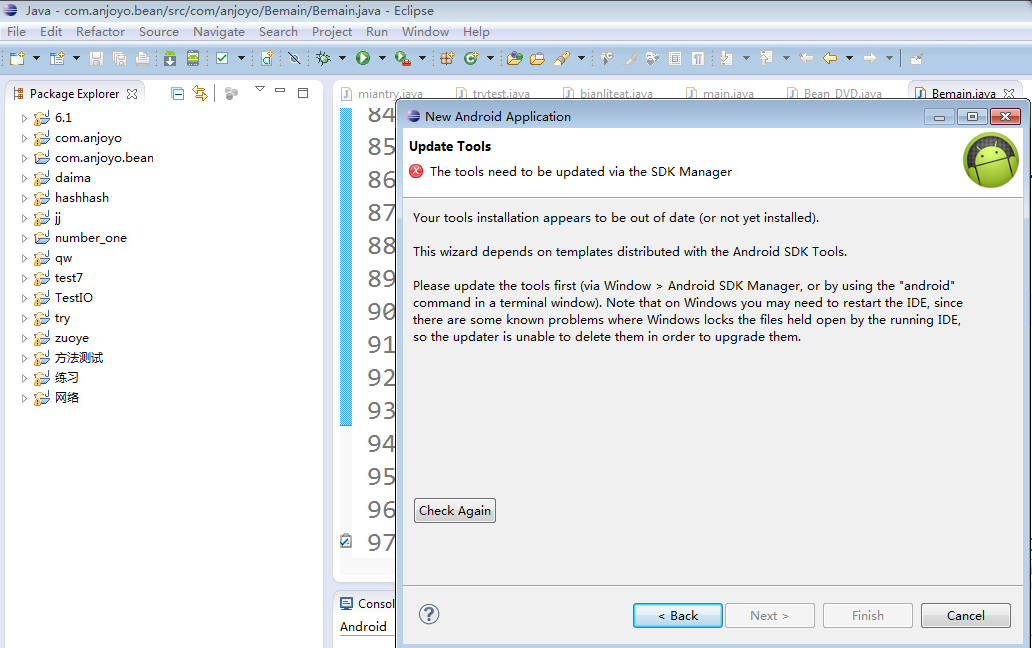
Task: Click the Forward navigation arrow
Action: pyautogui.click(x=870, y=59)
